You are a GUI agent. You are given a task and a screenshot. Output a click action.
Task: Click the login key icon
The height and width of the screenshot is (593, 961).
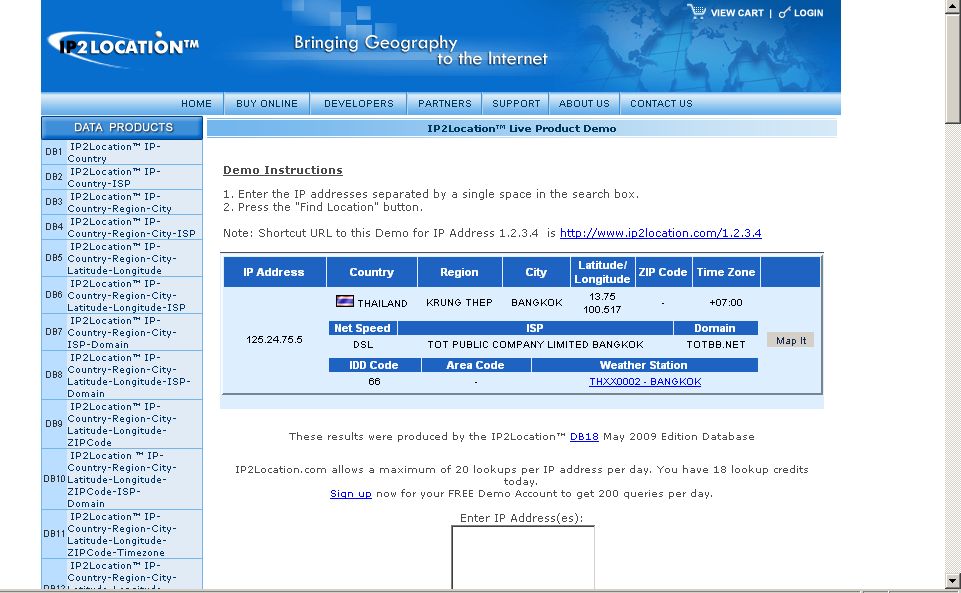coord(784,12)
